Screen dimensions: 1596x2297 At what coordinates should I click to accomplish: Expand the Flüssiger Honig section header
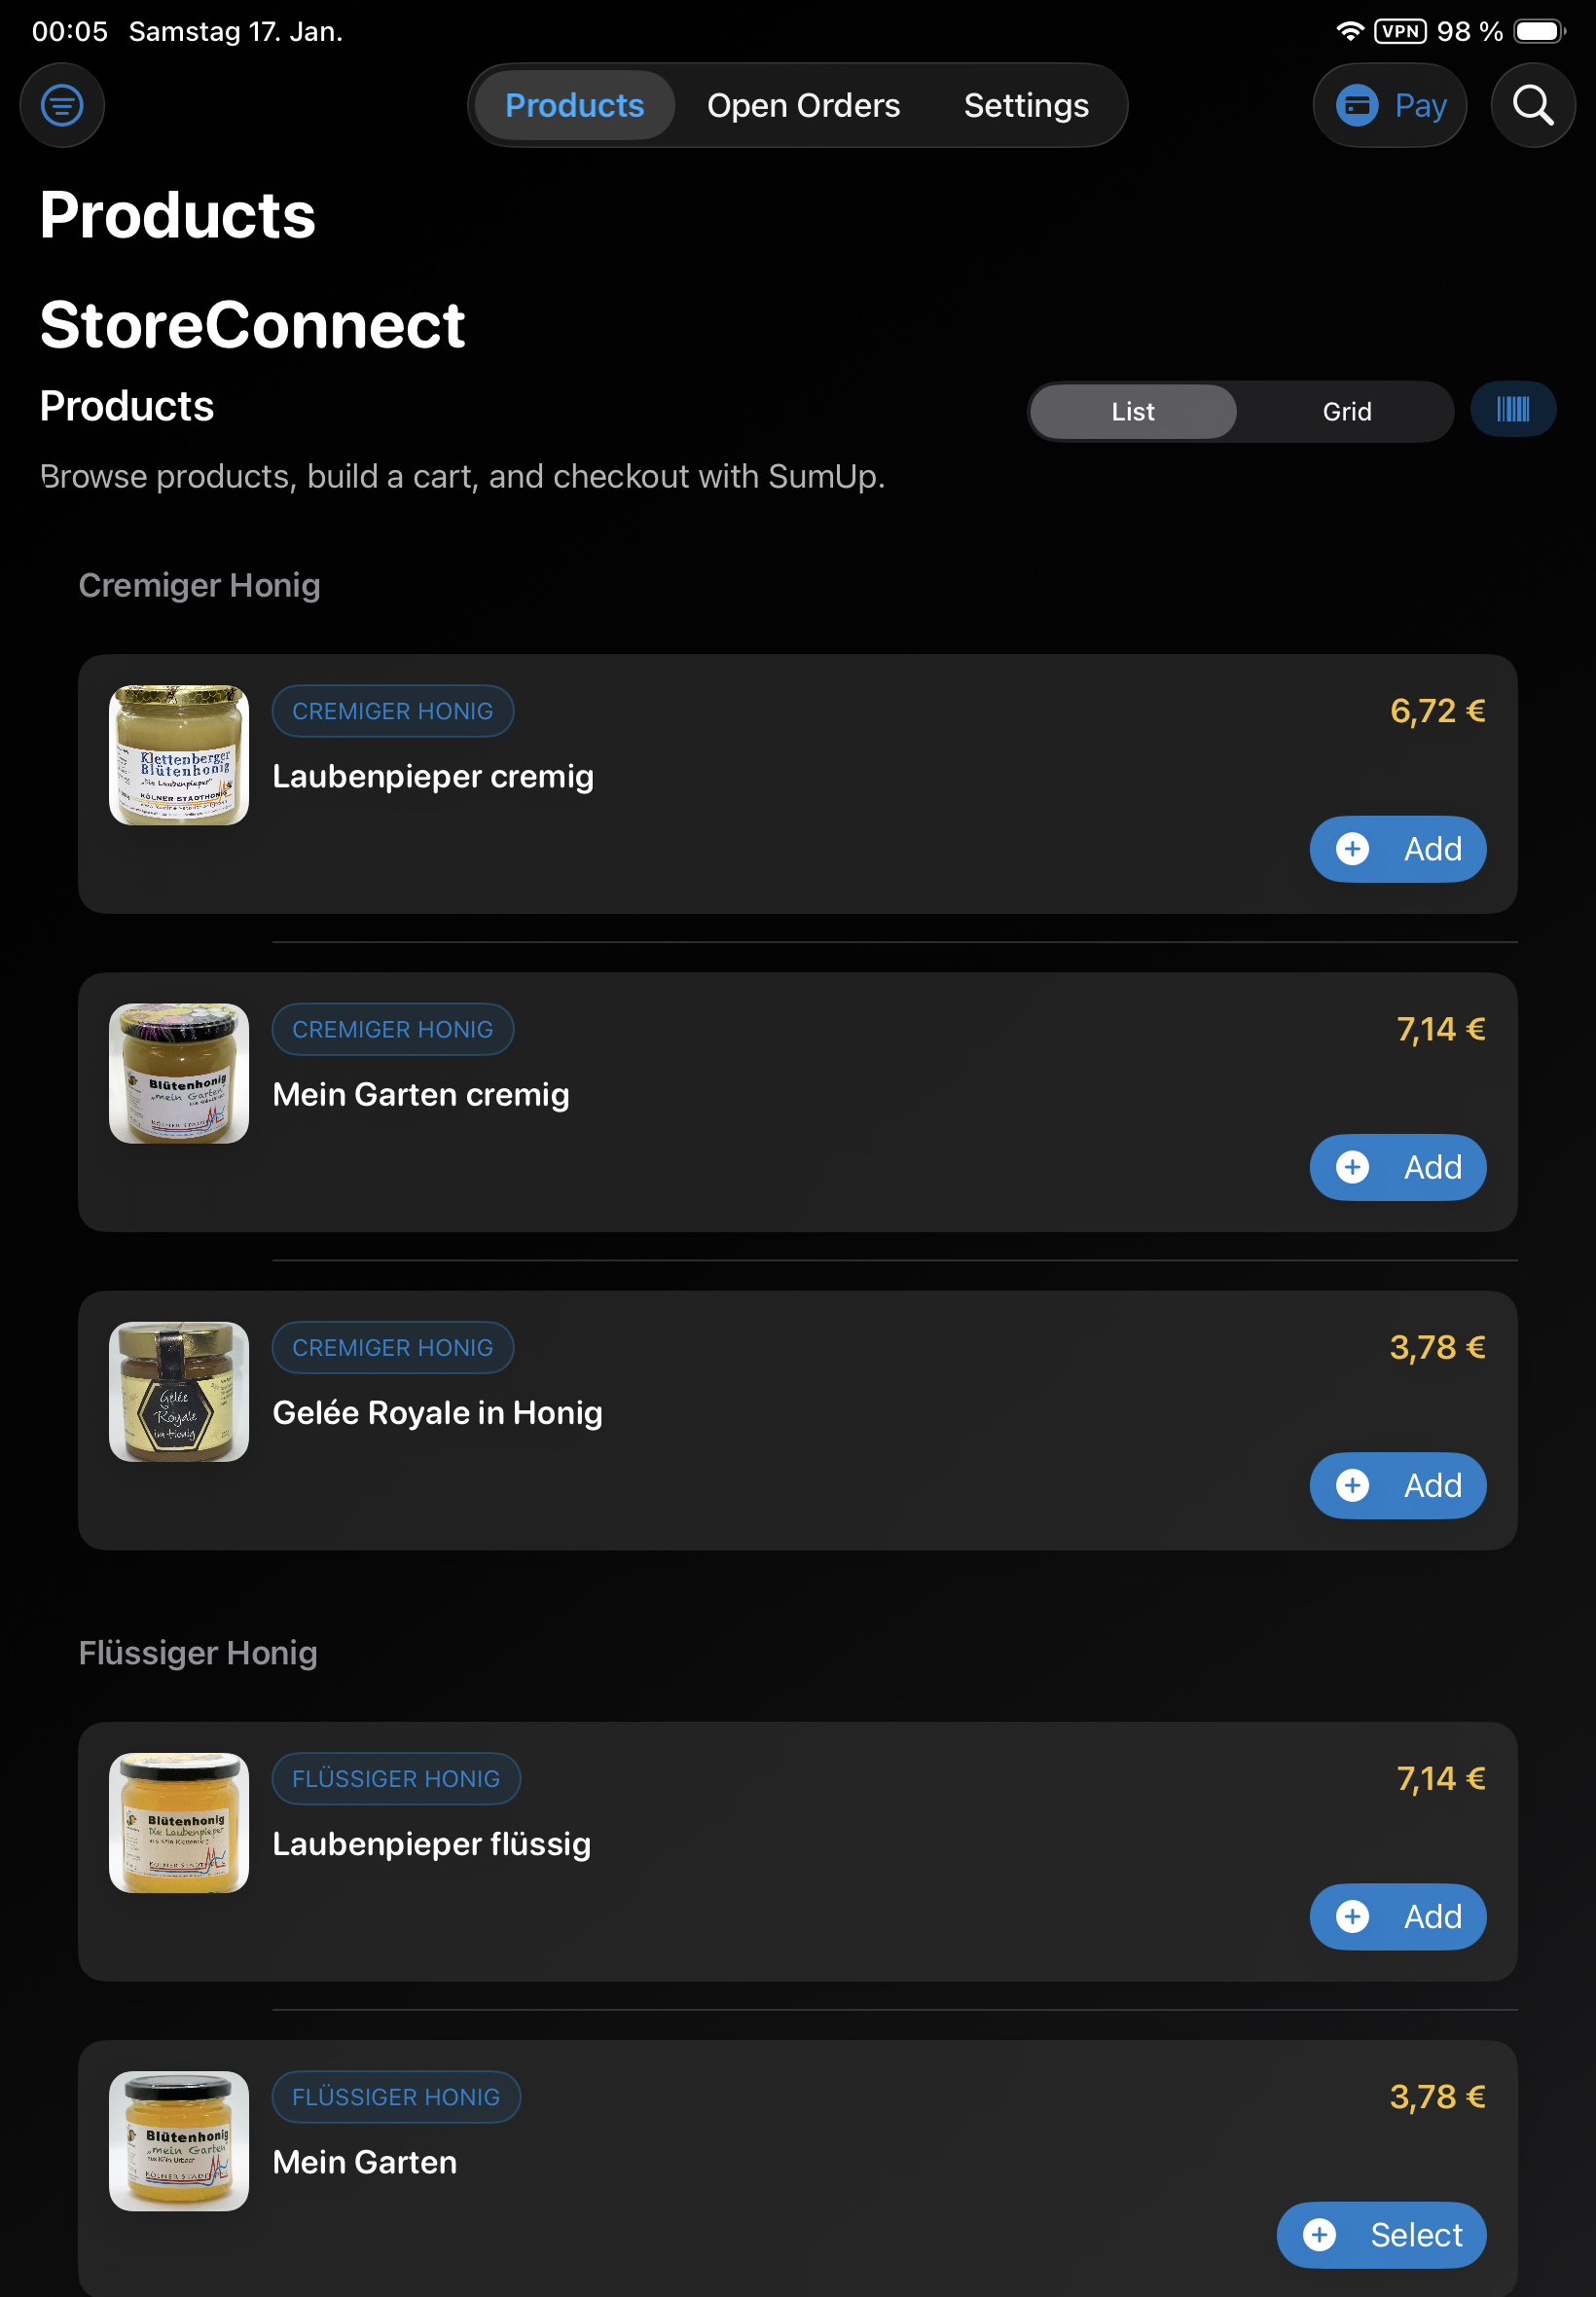pos(198,1653)
